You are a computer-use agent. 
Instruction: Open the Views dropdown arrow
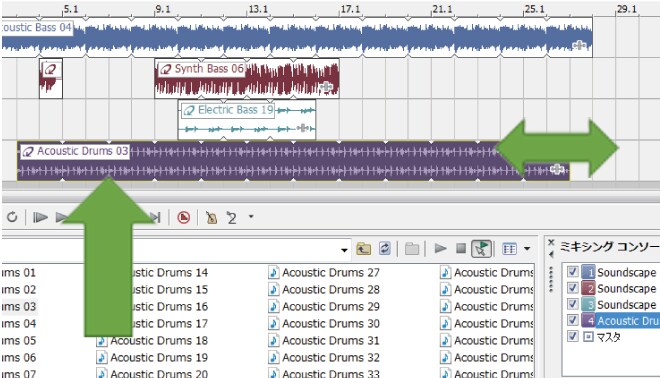(527, 249)
